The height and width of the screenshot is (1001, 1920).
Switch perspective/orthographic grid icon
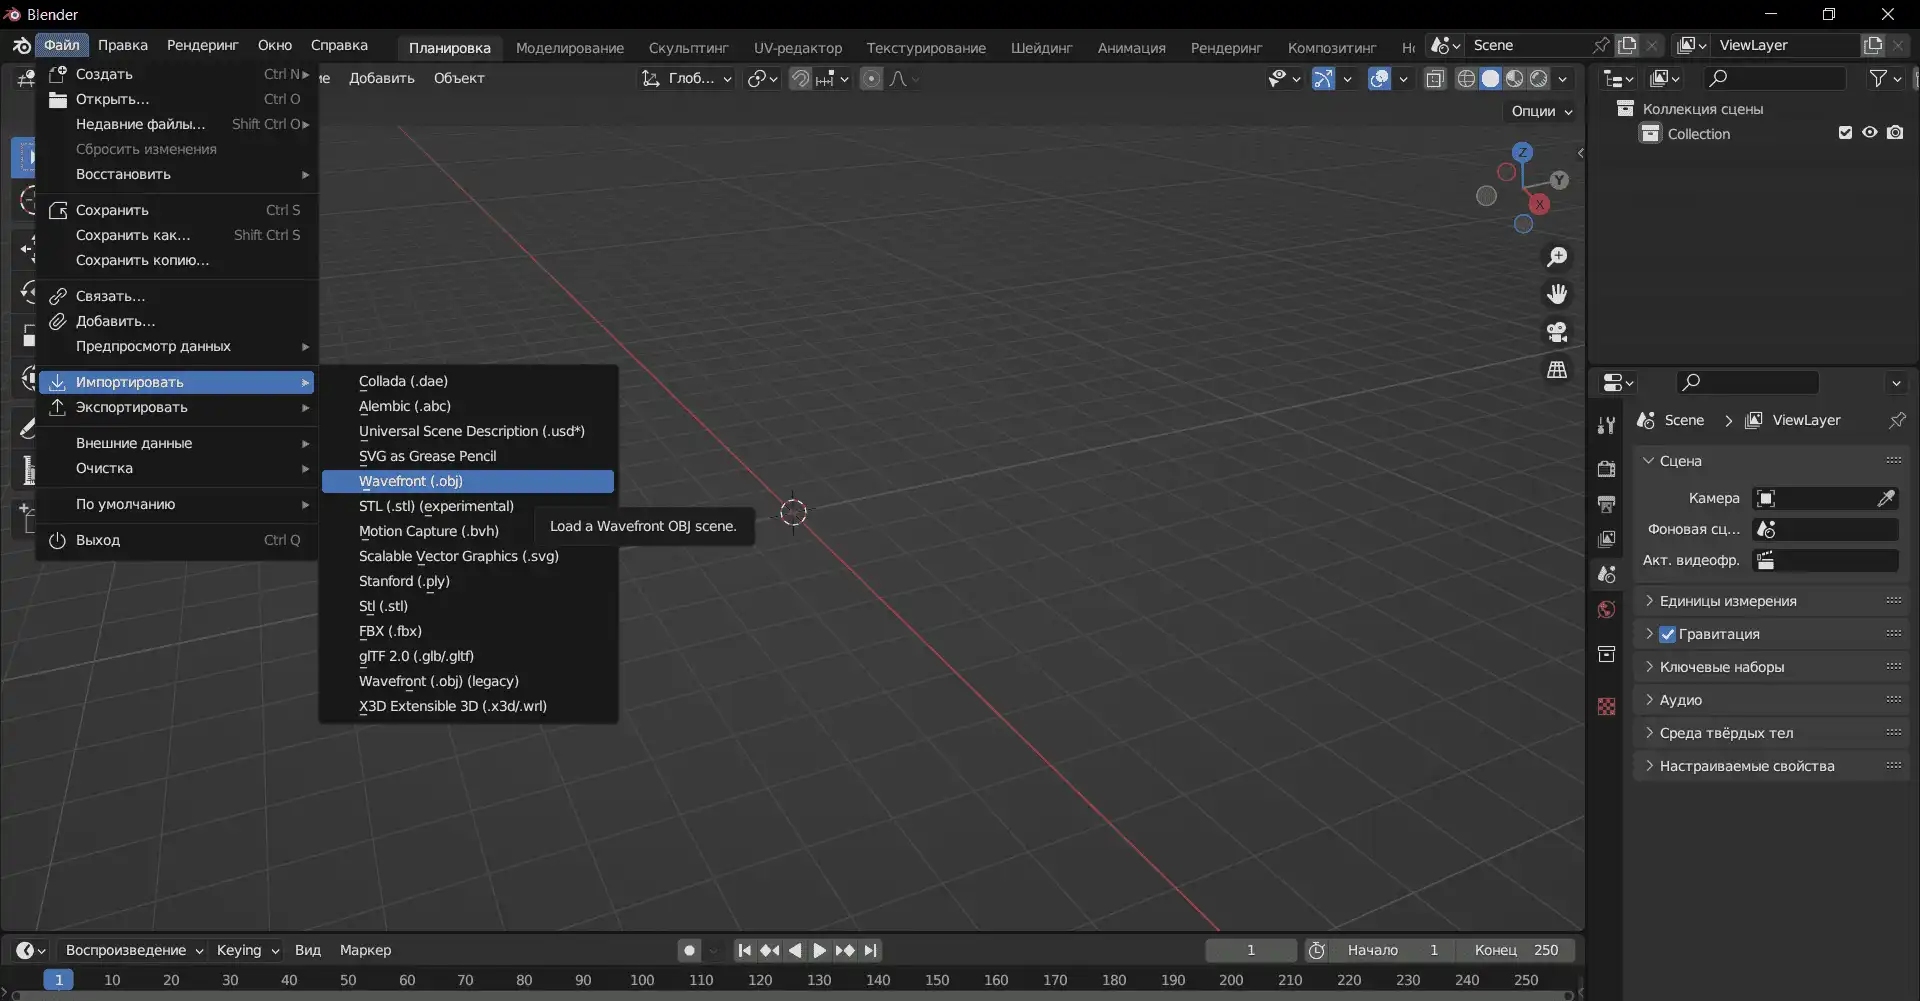(1557, 370)
